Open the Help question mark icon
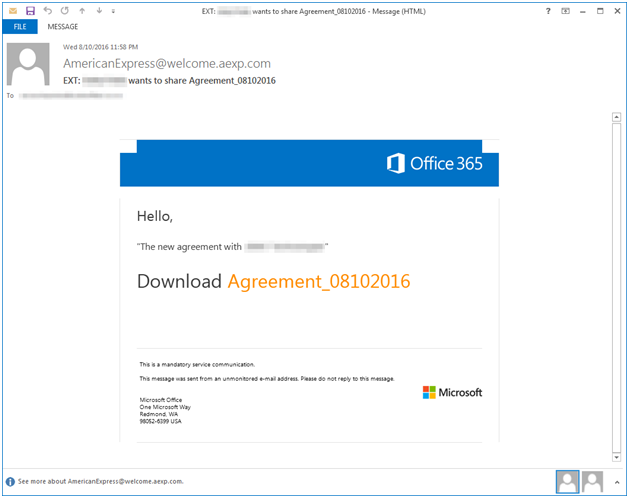Viewport: 629px width, 498px height. (548, 10)
